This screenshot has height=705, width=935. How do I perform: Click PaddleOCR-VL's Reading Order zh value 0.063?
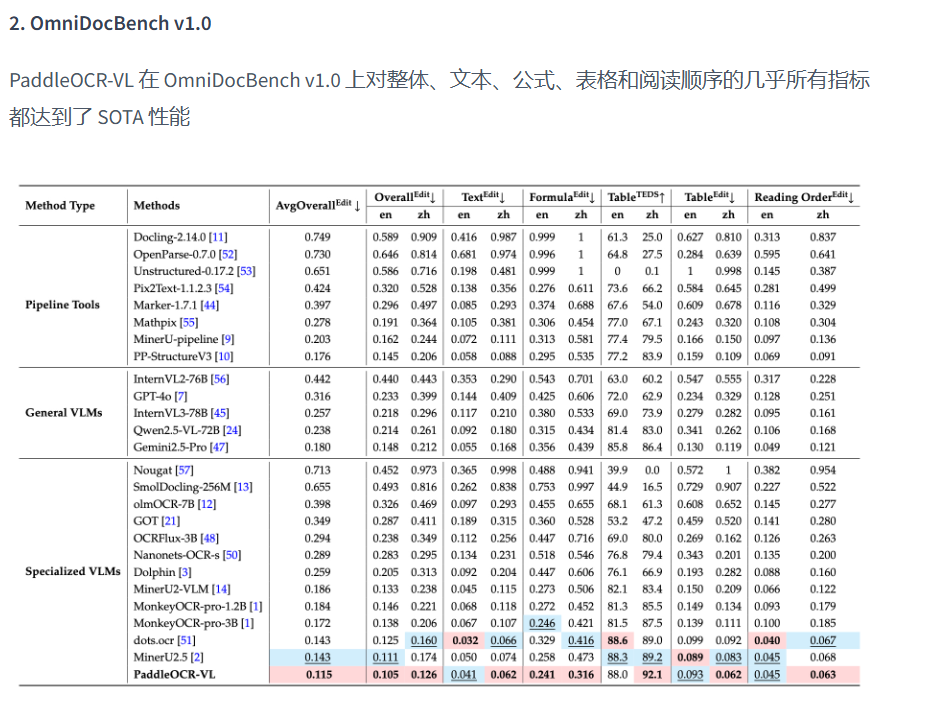tap(823, 675)
